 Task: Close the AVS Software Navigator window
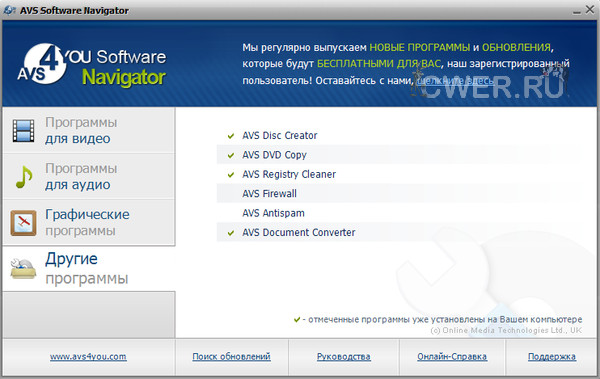(x=590, y=10)
